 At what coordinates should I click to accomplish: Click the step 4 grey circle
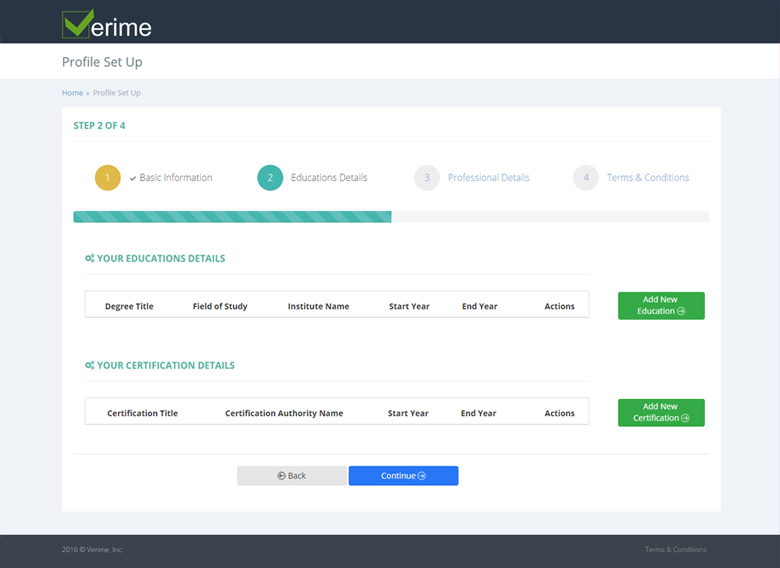(586, 178)
